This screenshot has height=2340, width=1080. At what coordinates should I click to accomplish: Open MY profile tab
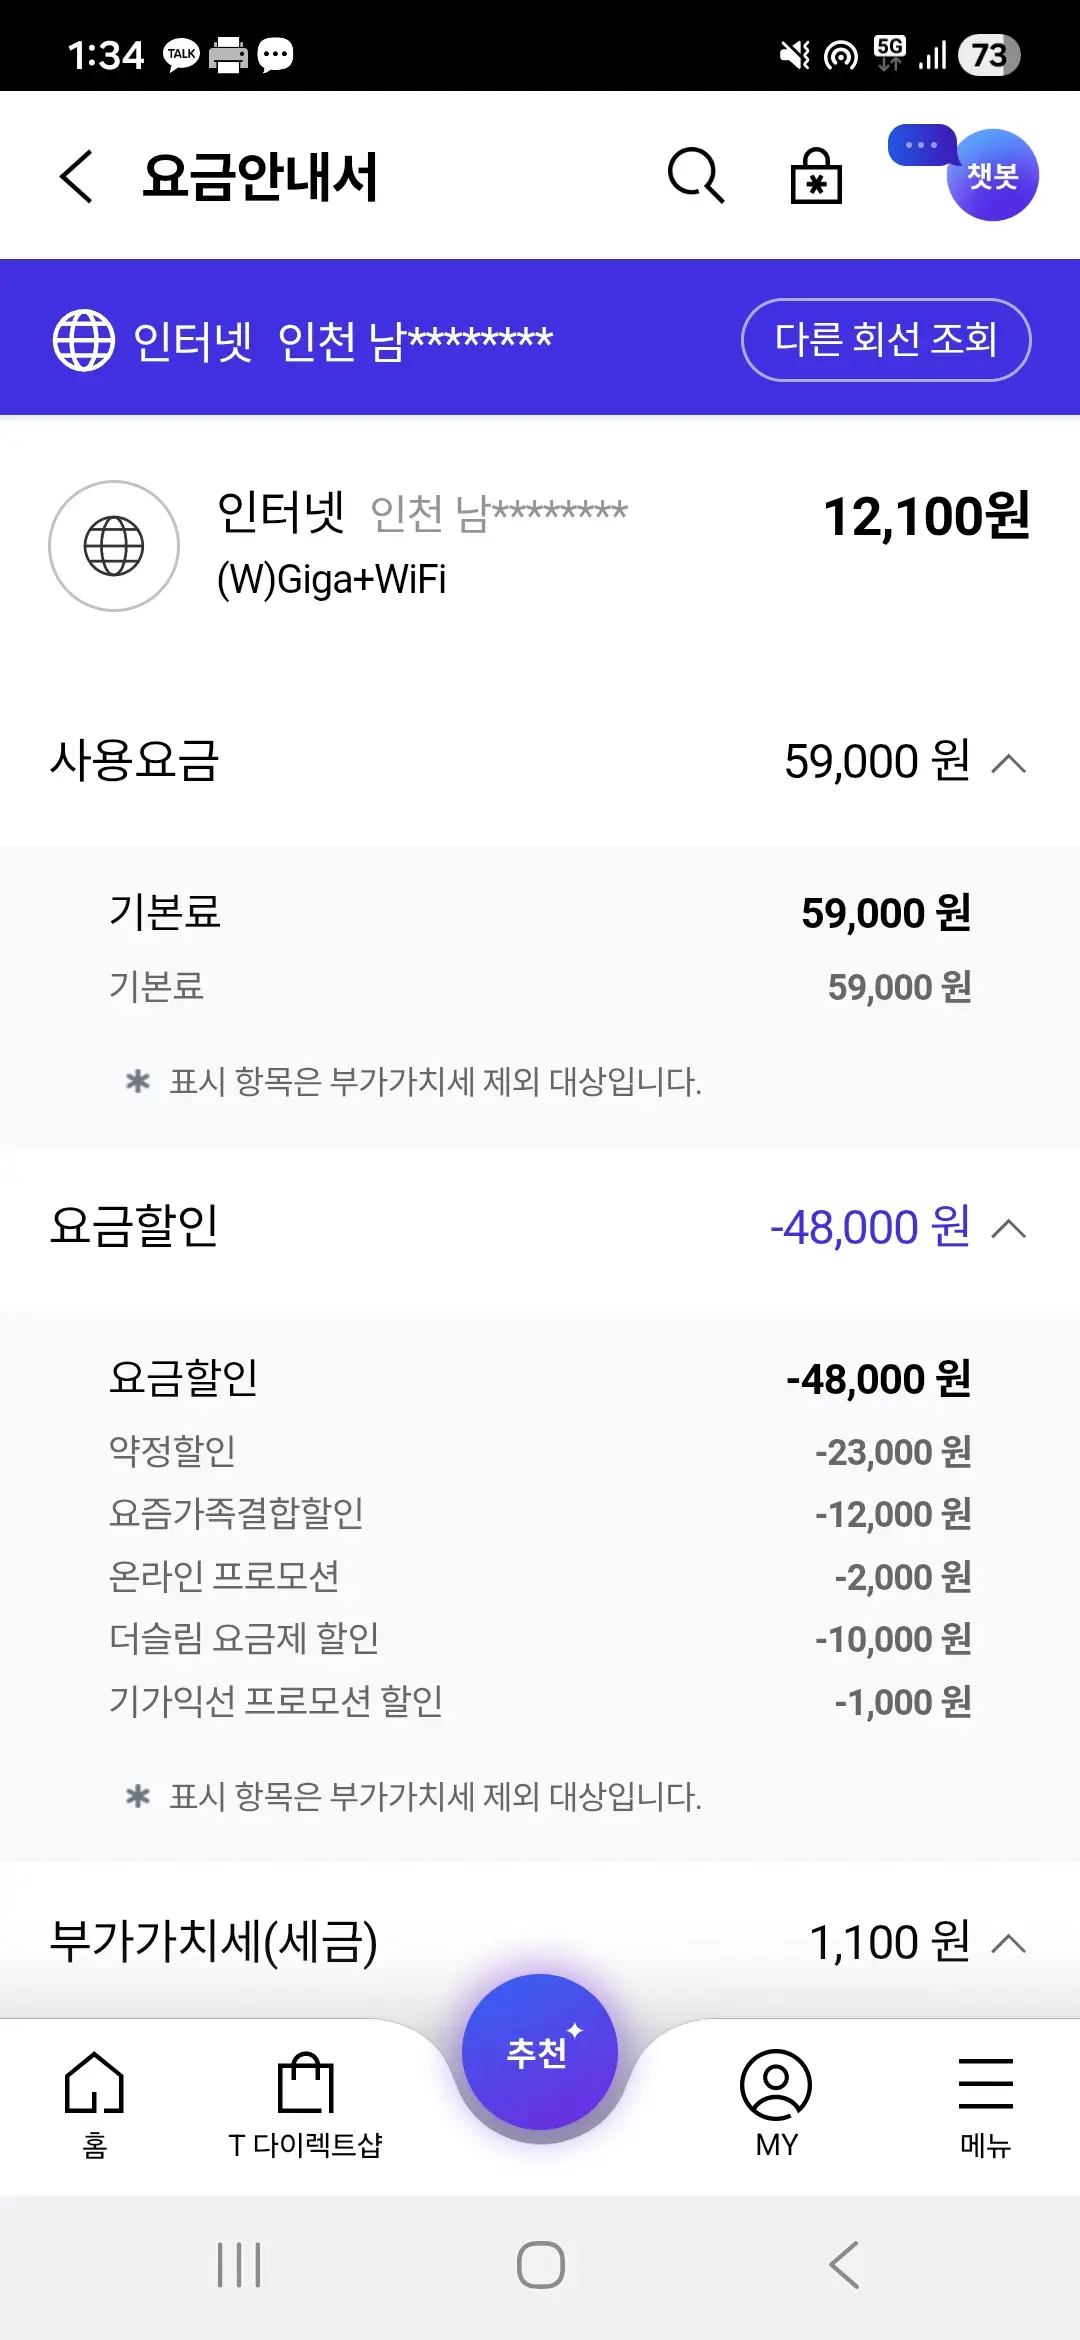coord(776,2102)
